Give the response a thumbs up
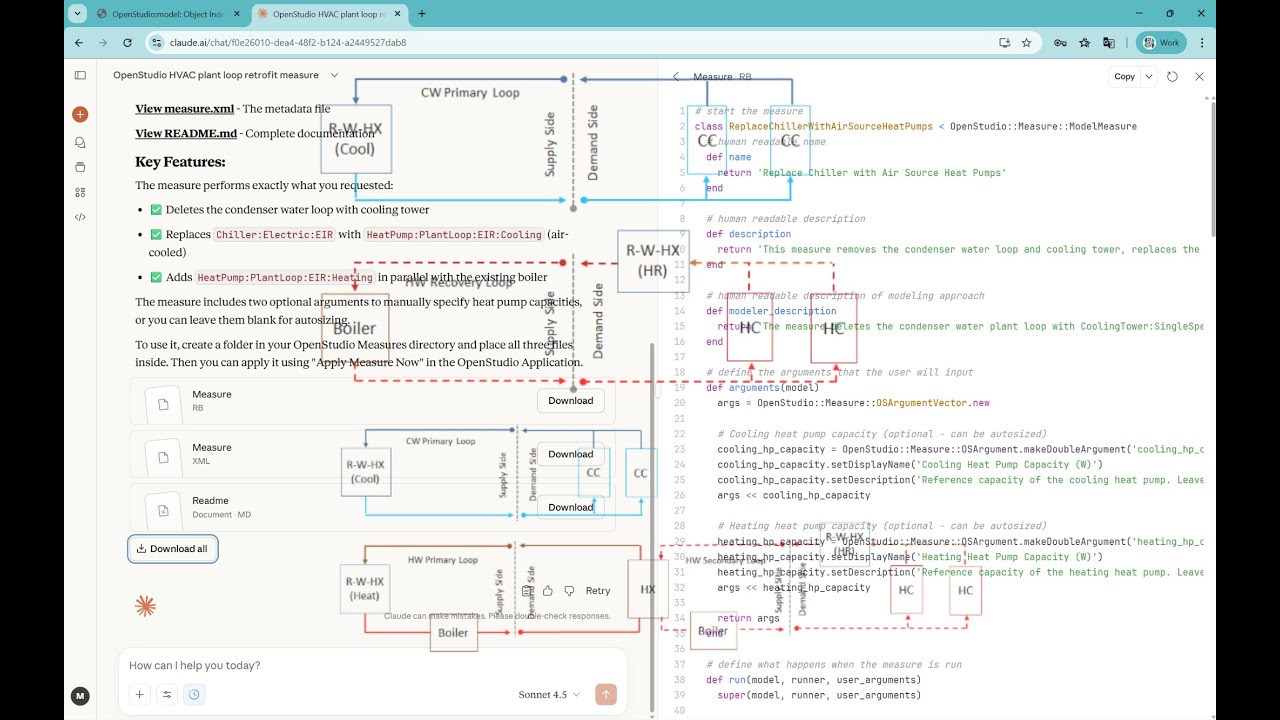 548,591
